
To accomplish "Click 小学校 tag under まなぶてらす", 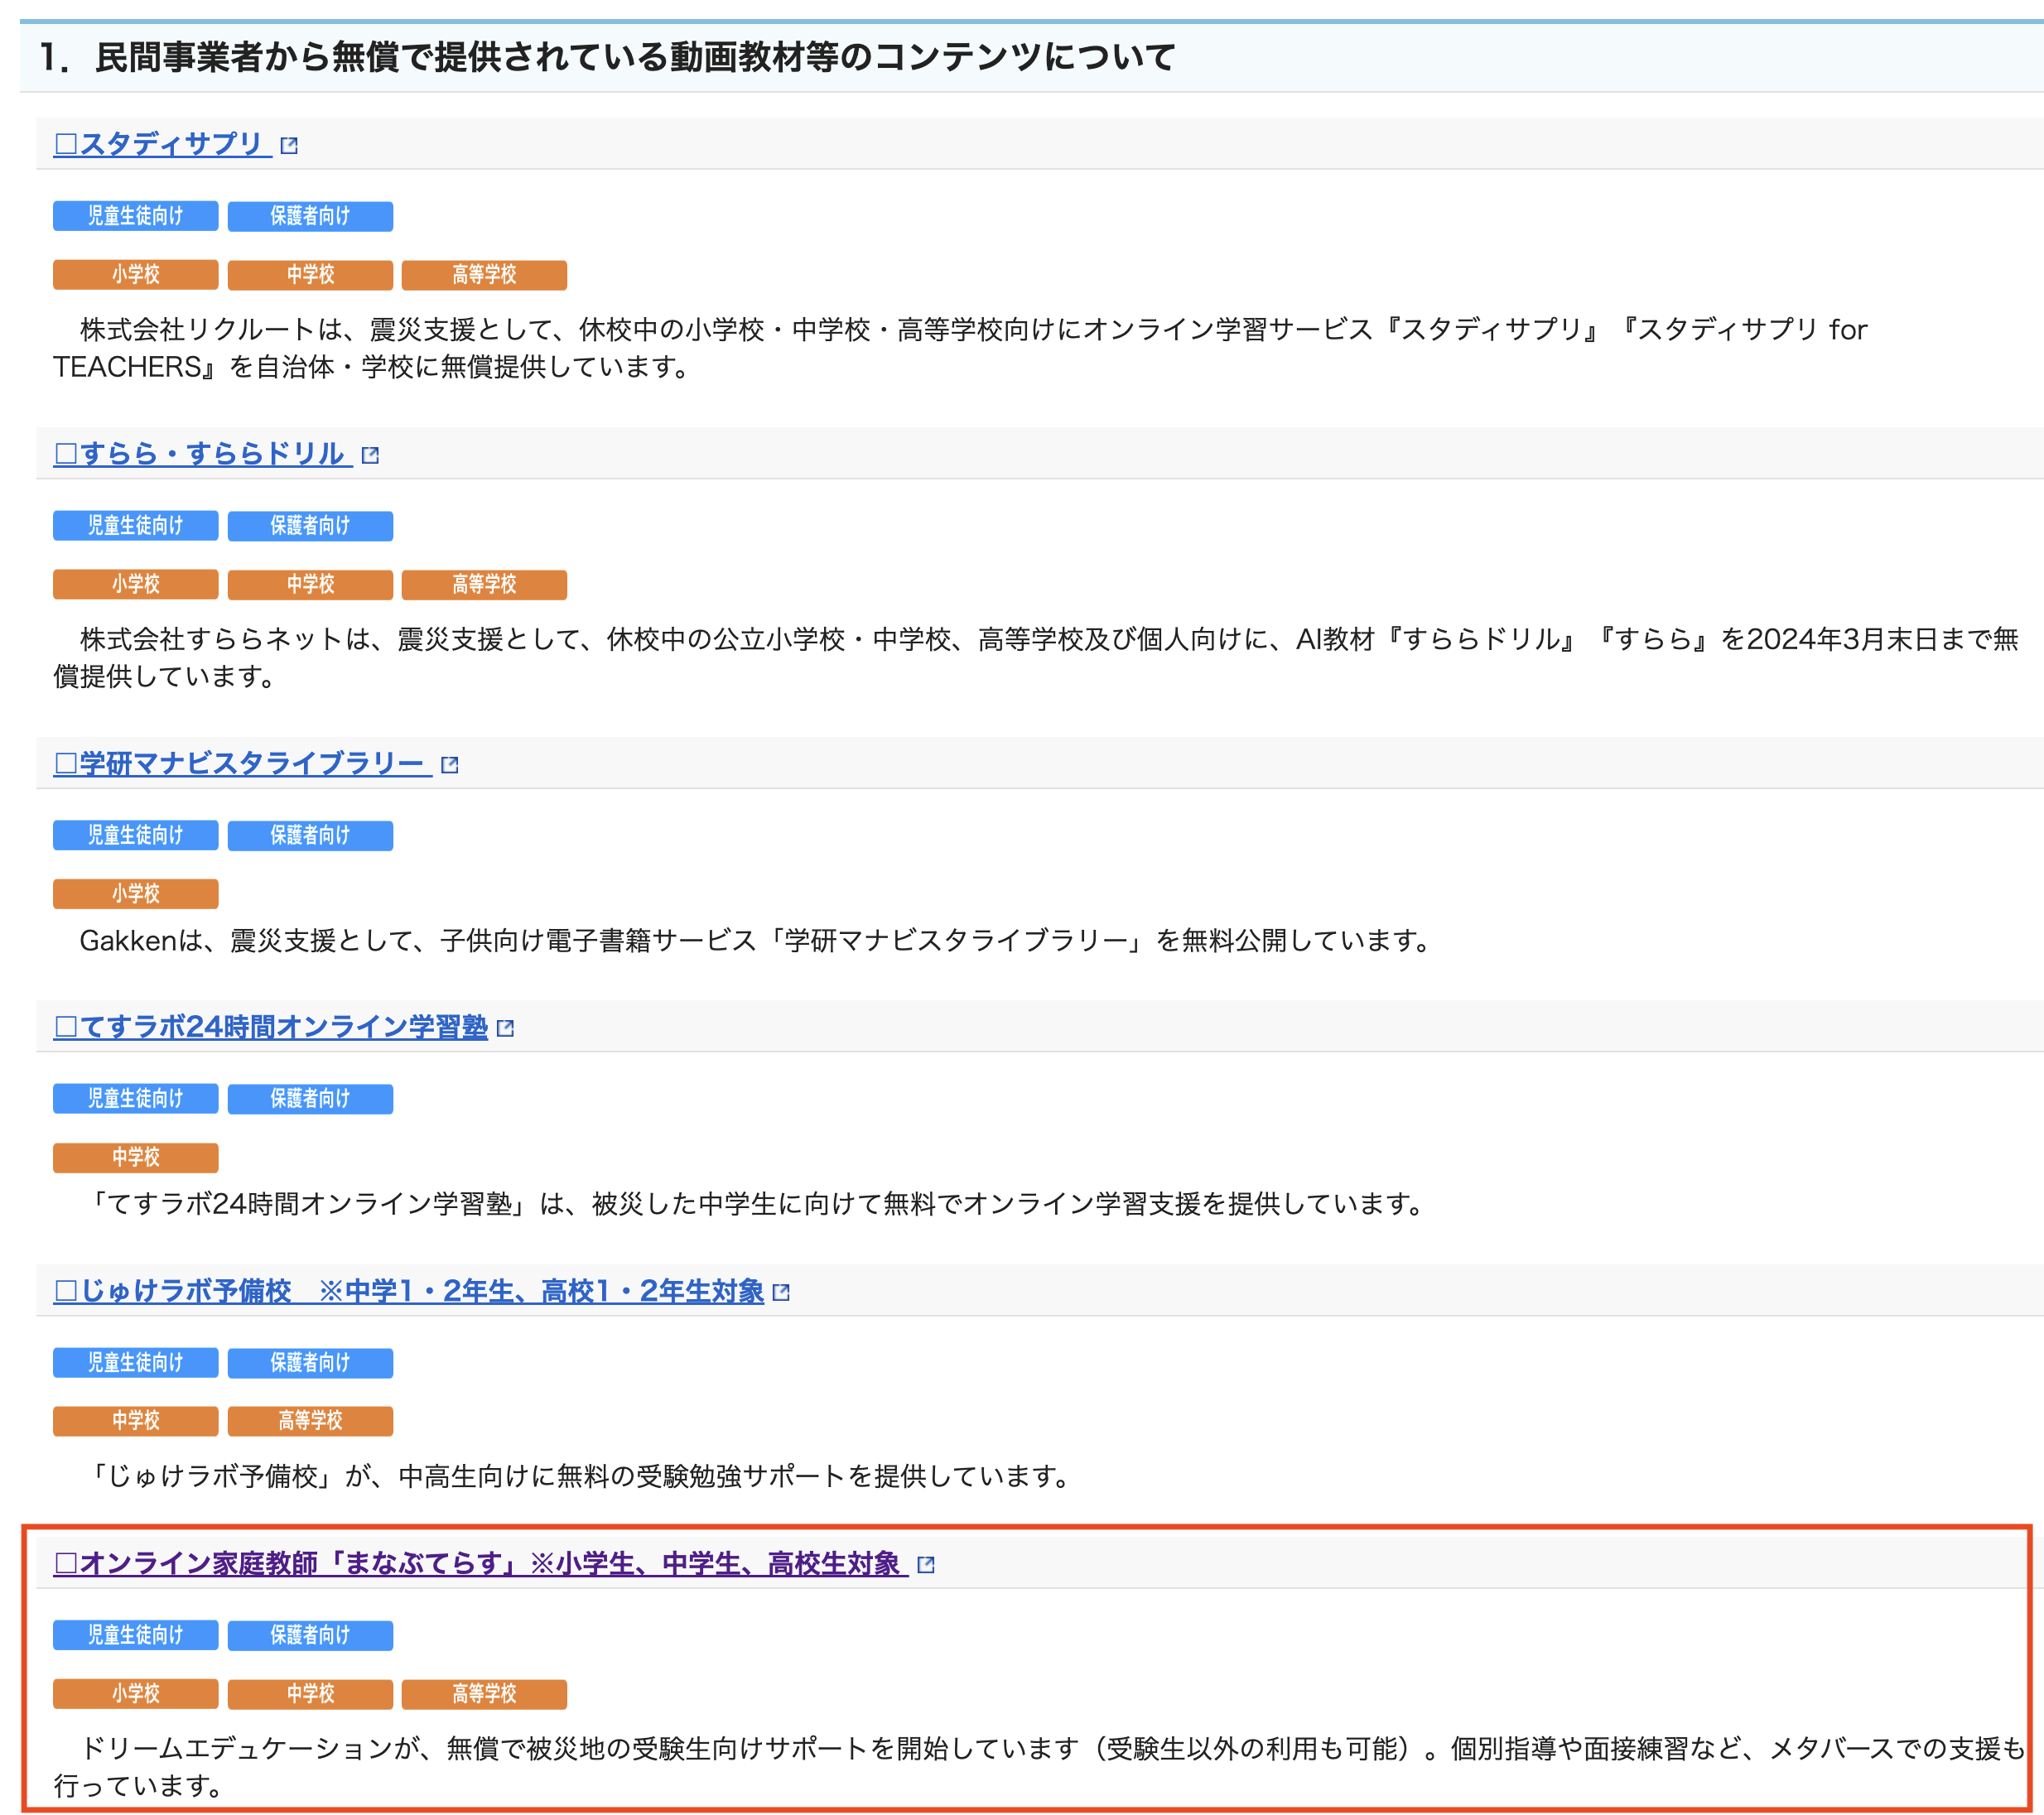I will [x=136, y=1694].
